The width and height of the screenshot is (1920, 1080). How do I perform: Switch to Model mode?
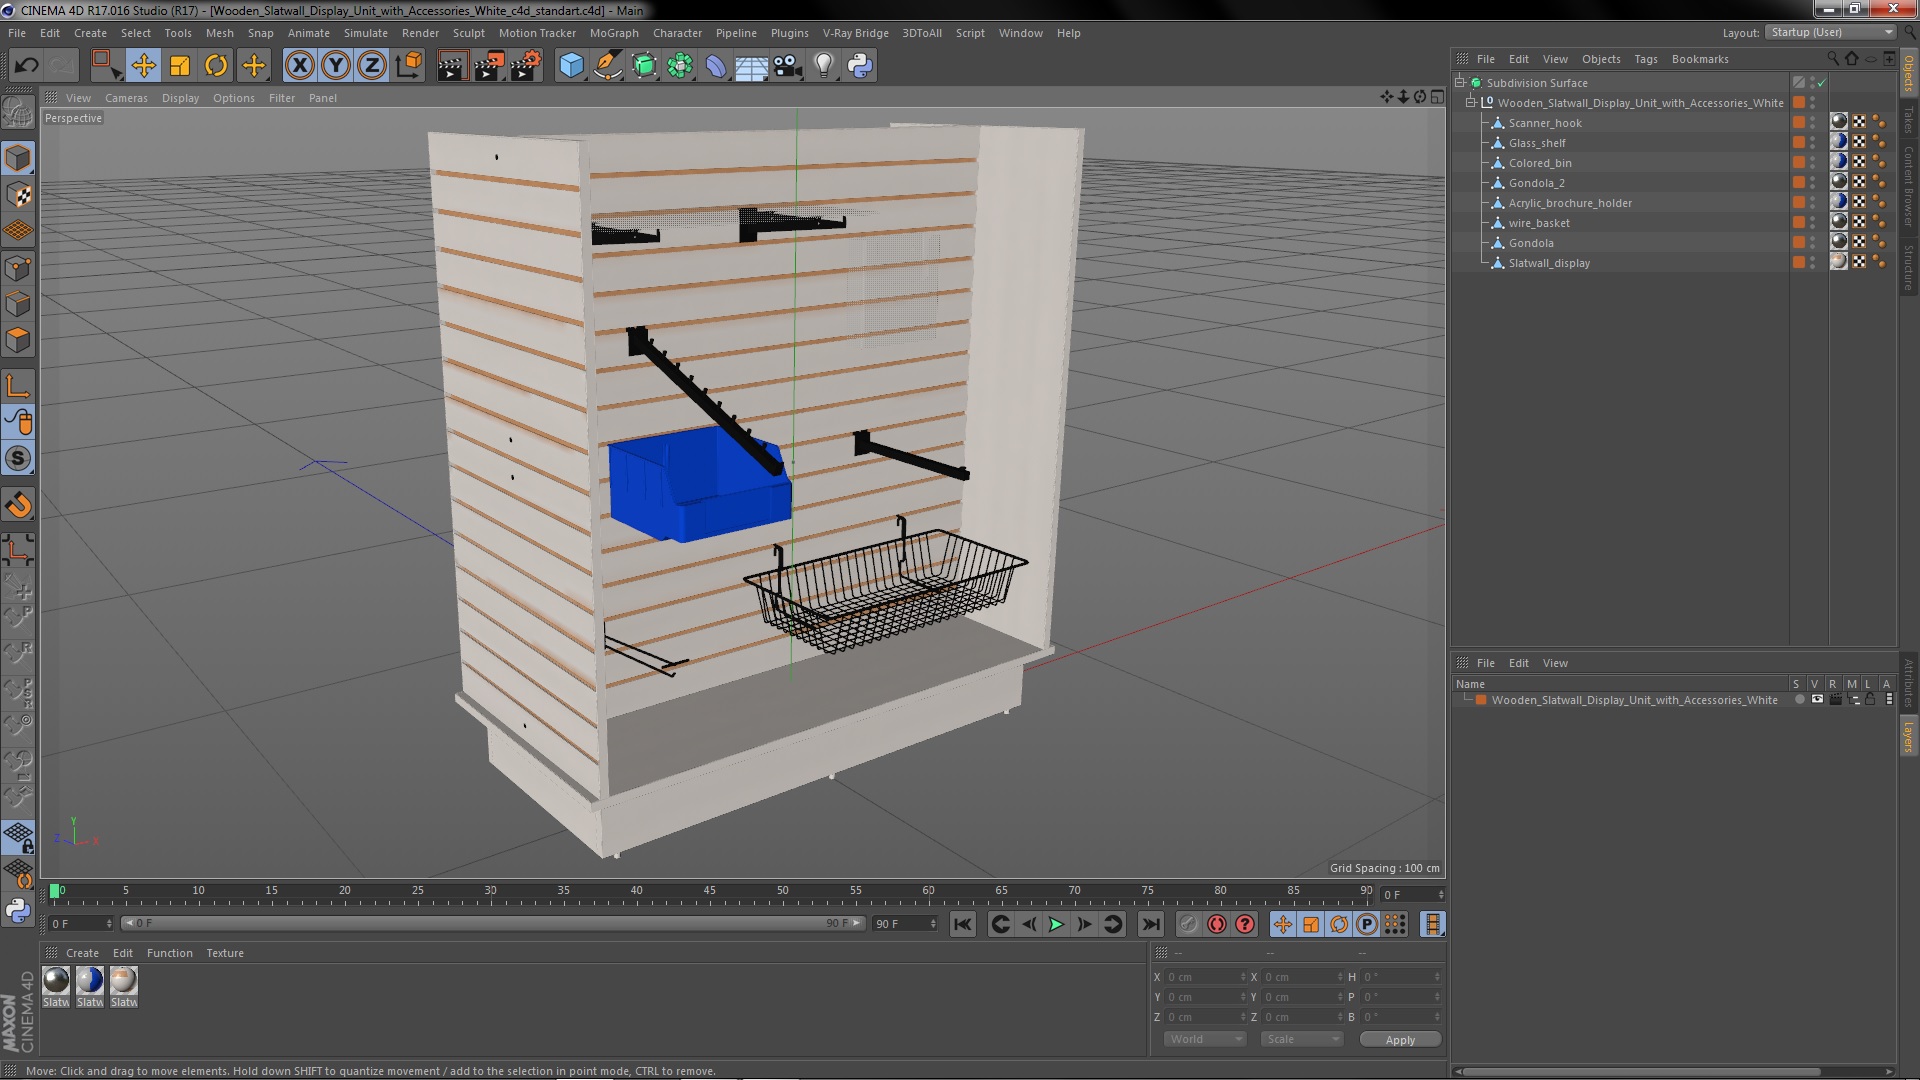(18, 158)
